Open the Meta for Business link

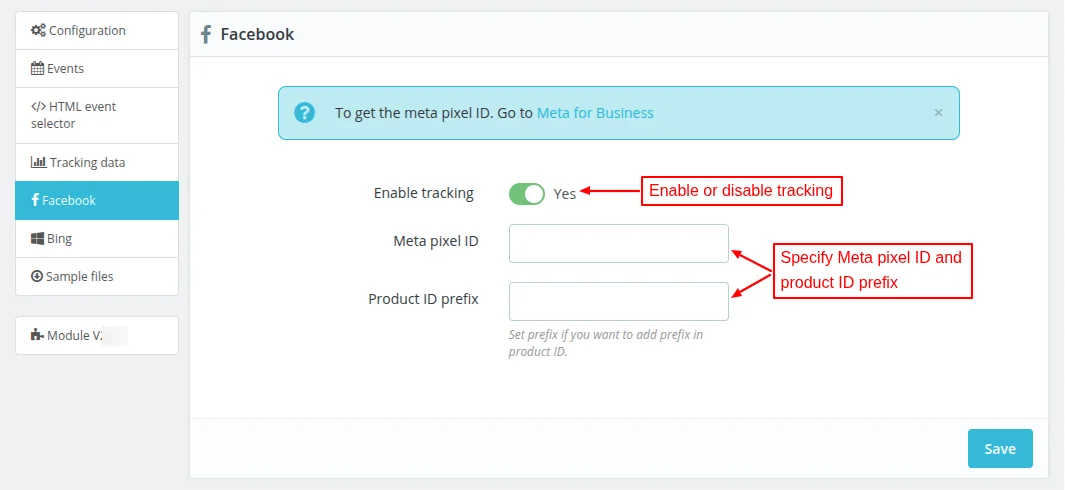point(595,113)
